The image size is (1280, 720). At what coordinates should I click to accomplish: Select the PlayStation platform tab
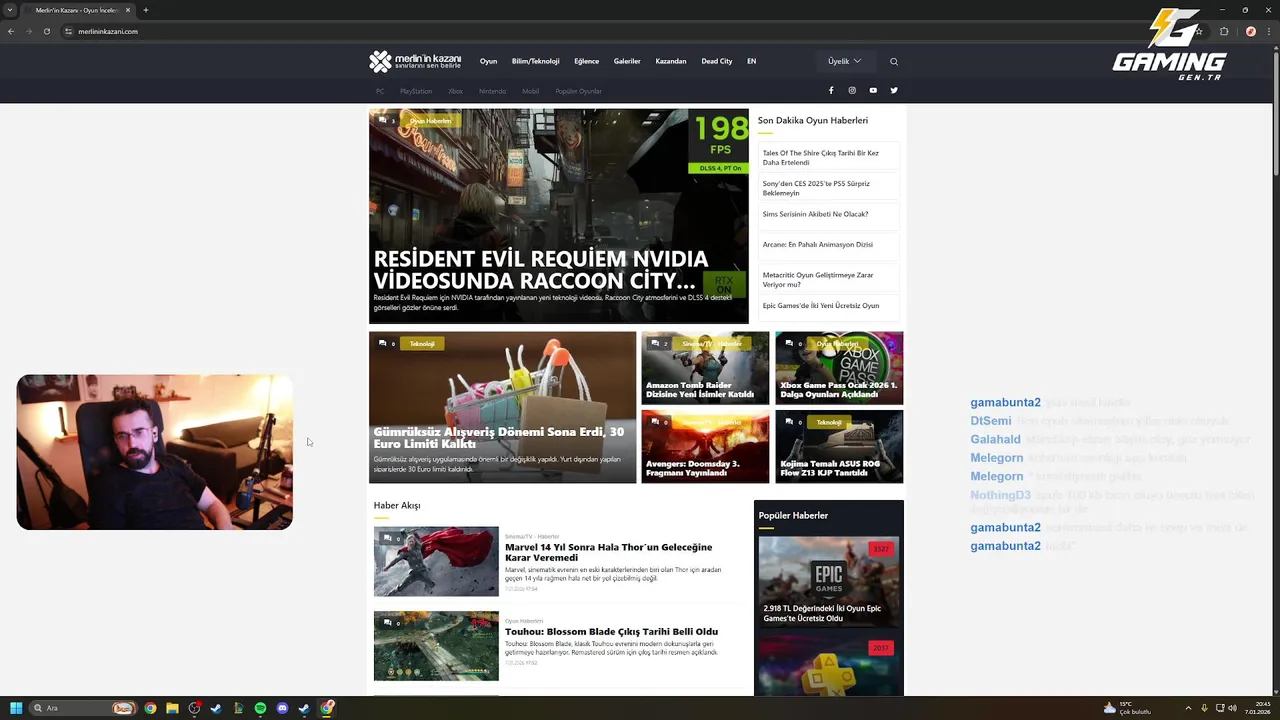pyautogui.click(x=416, y=91)
